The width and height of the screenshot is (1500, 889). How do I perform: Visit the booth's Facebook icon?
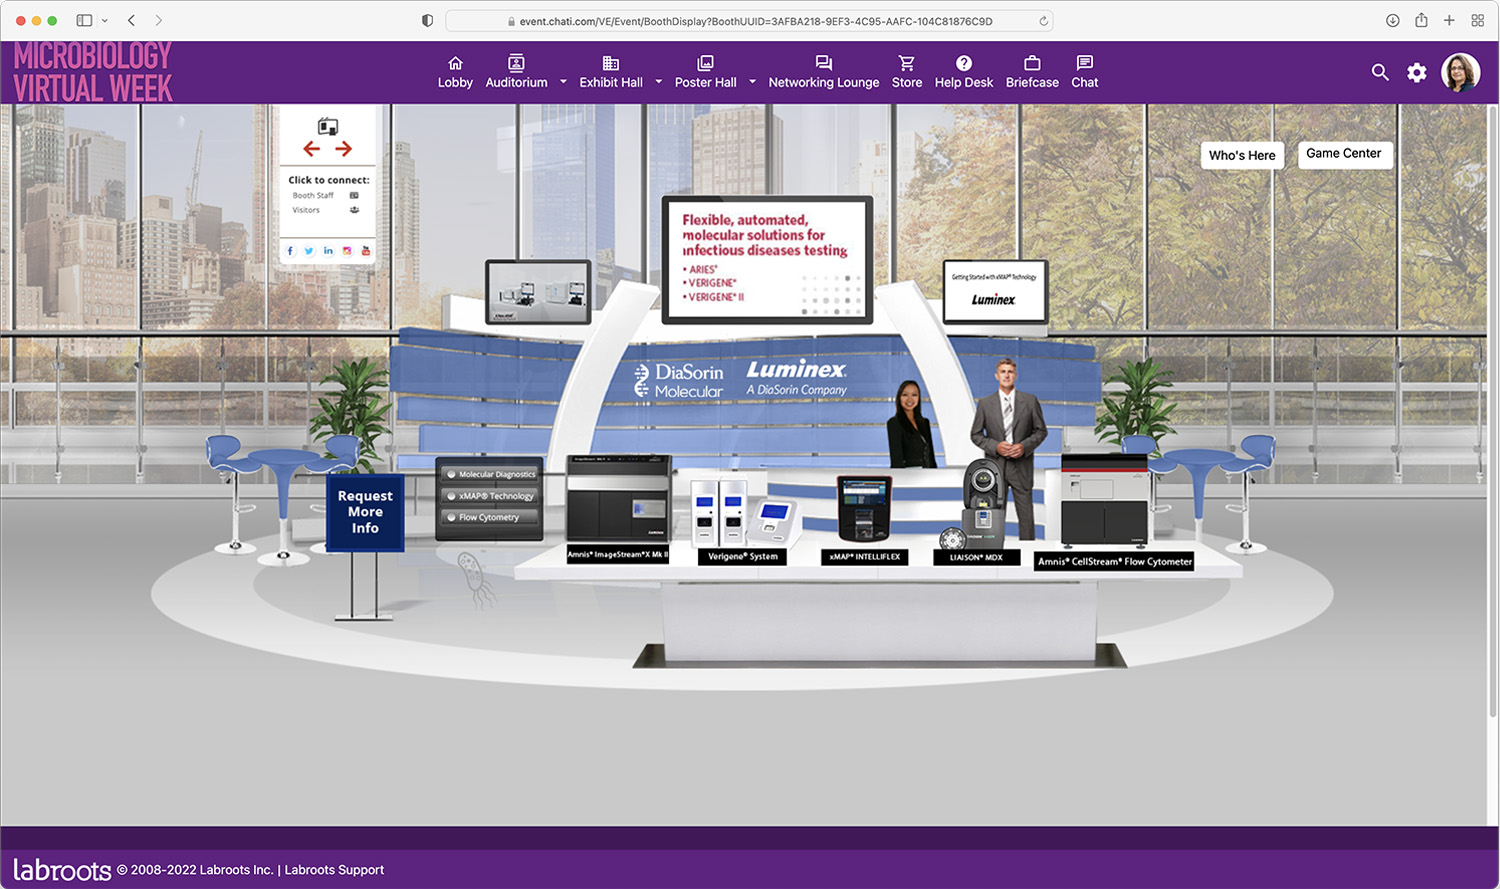tap(291, 251)
